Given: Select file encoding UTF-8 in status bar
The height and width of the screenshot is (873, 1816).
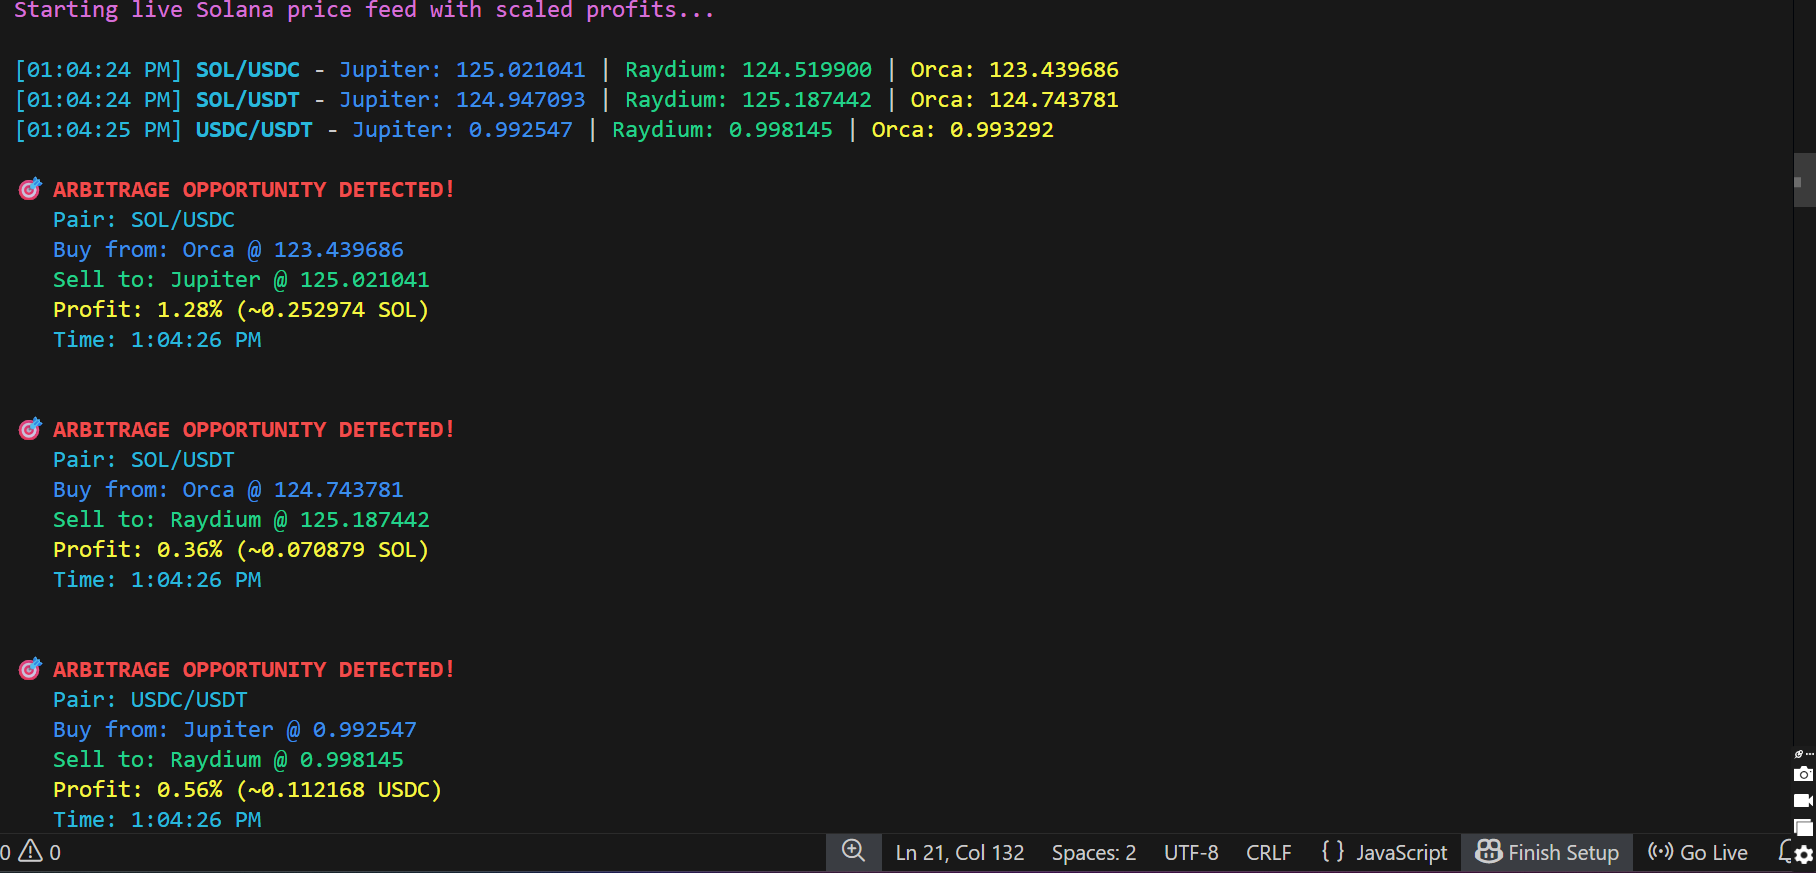Looking at the screenshot, I should [x=1191, y=853].
